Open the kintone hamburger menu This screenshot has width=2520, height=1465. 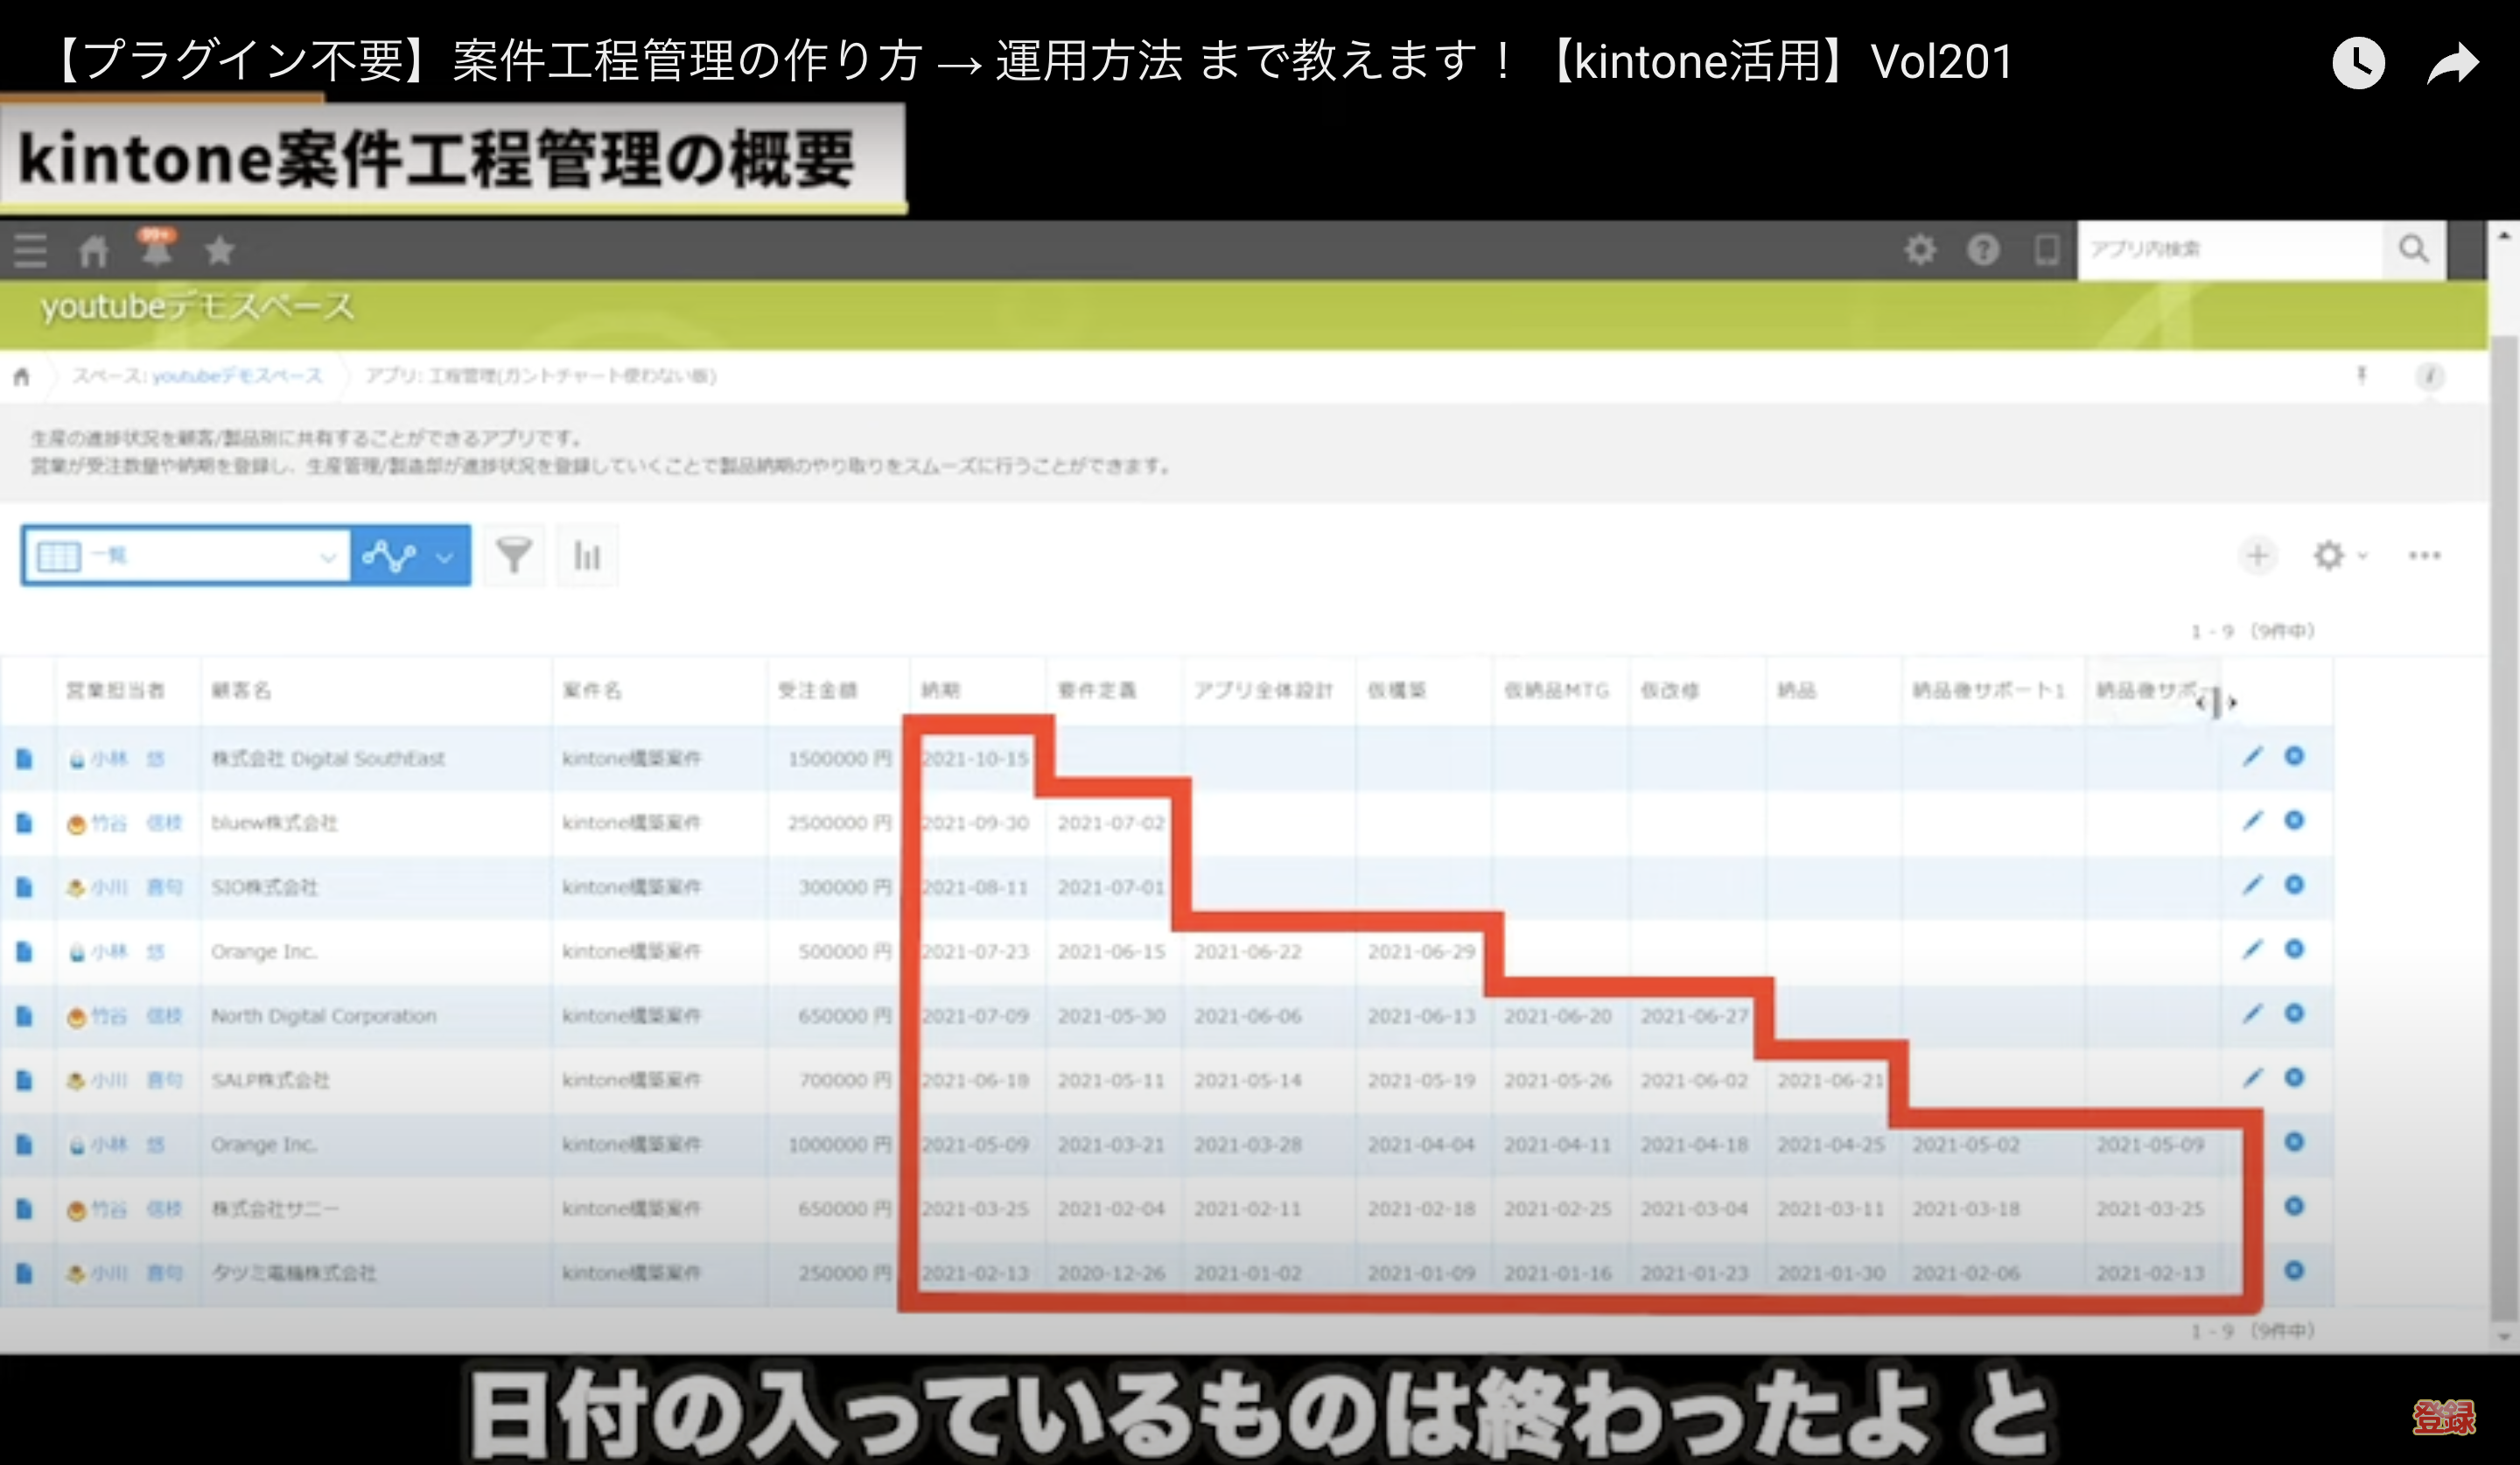pyautogui.click(x=30, y=250)
